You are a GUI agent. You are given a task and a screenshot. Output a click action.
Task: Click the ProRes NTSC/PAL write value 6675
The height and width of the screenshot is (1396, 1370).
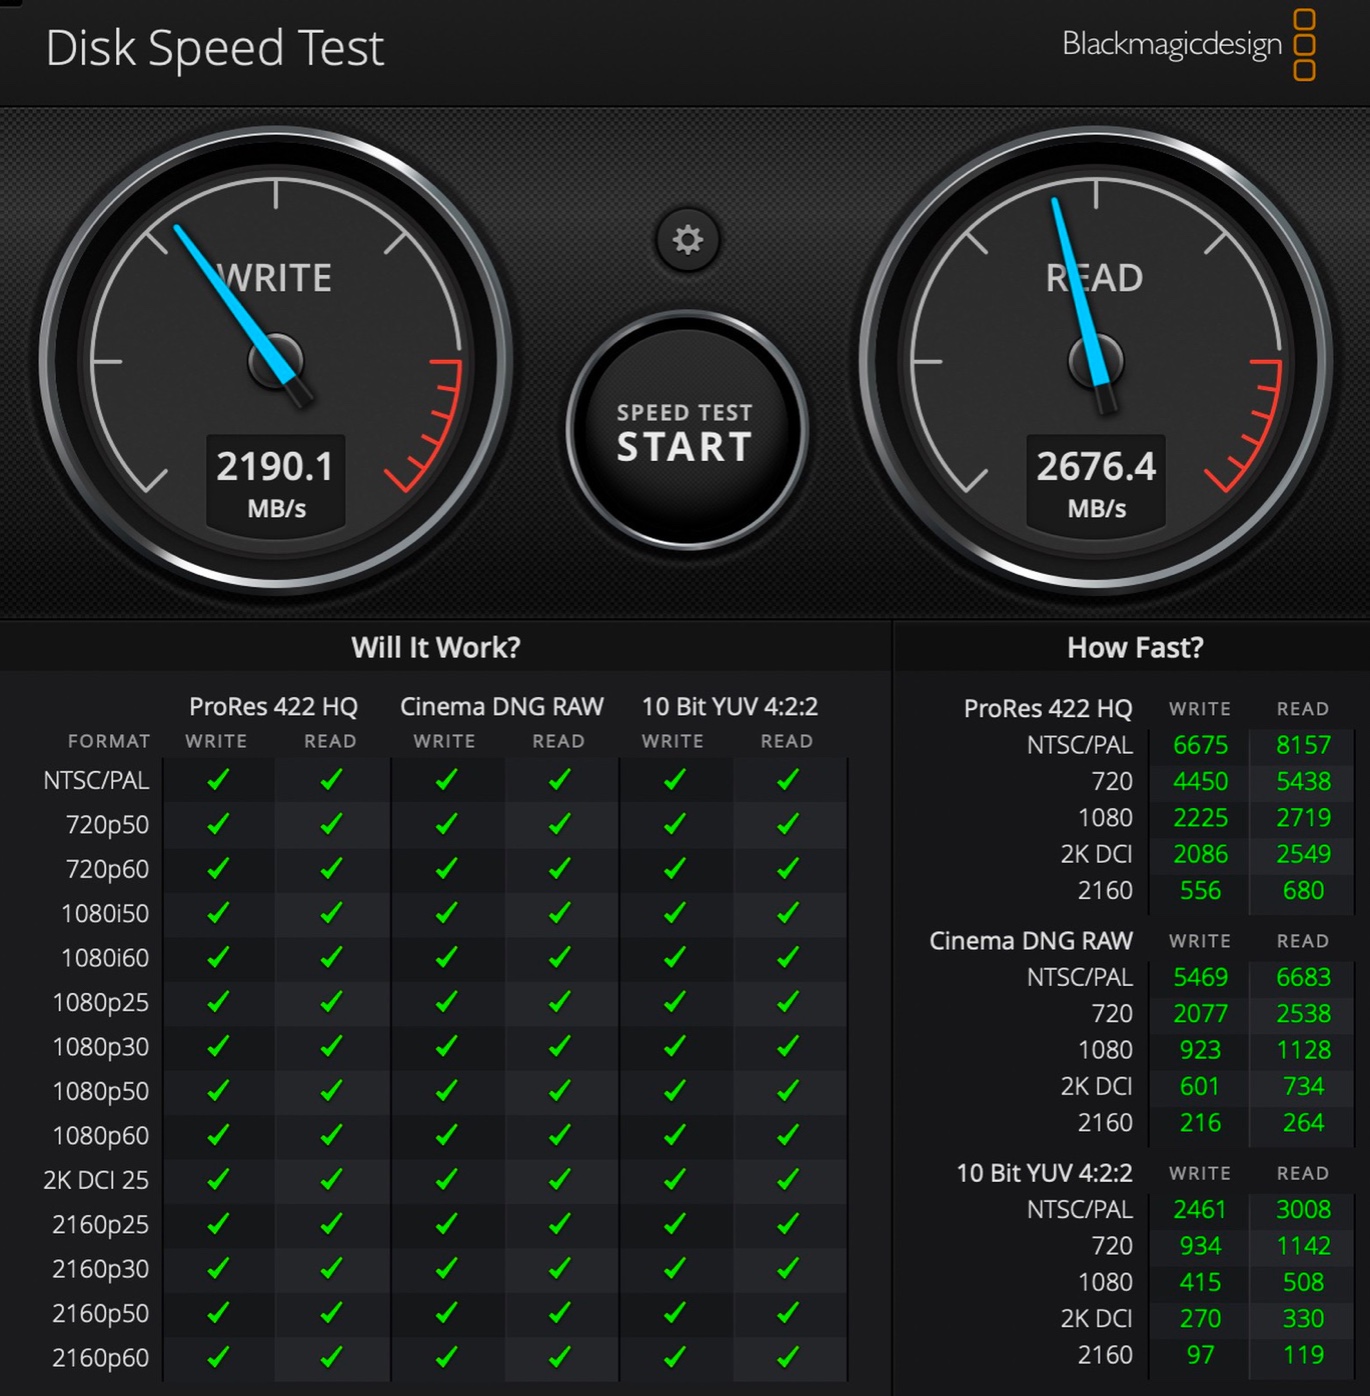coord(1200,745)
